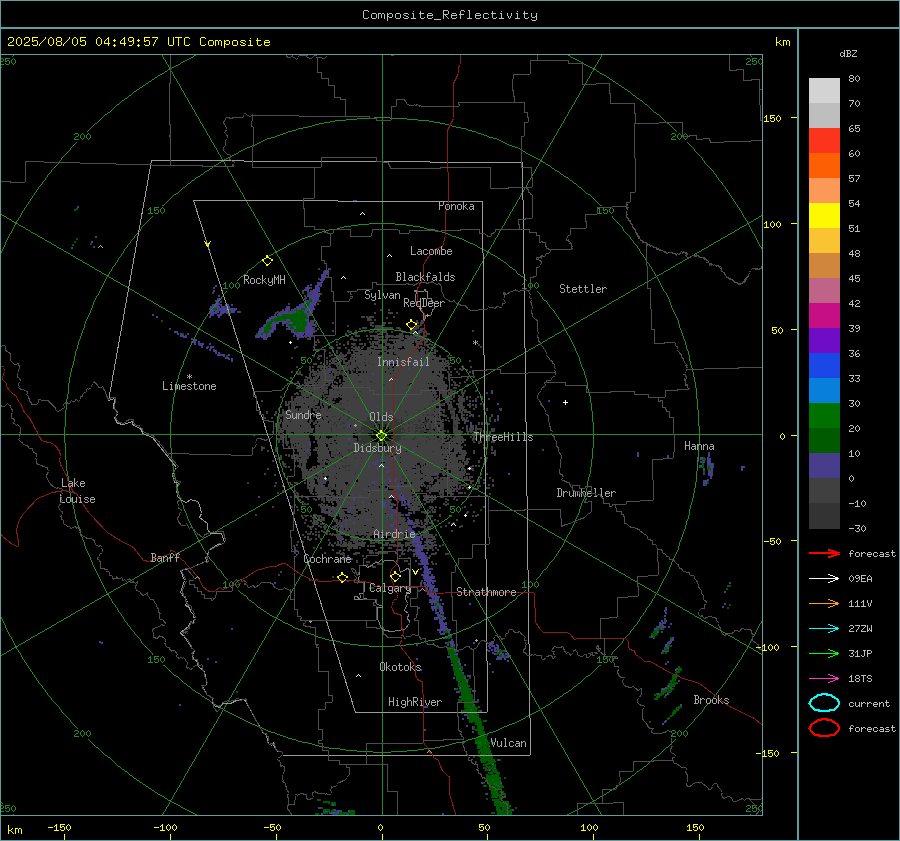The height and width of the screenshot is (841, 900).
Task: Select the cyan 27ZW arrow icon
Action: [824, 629]
